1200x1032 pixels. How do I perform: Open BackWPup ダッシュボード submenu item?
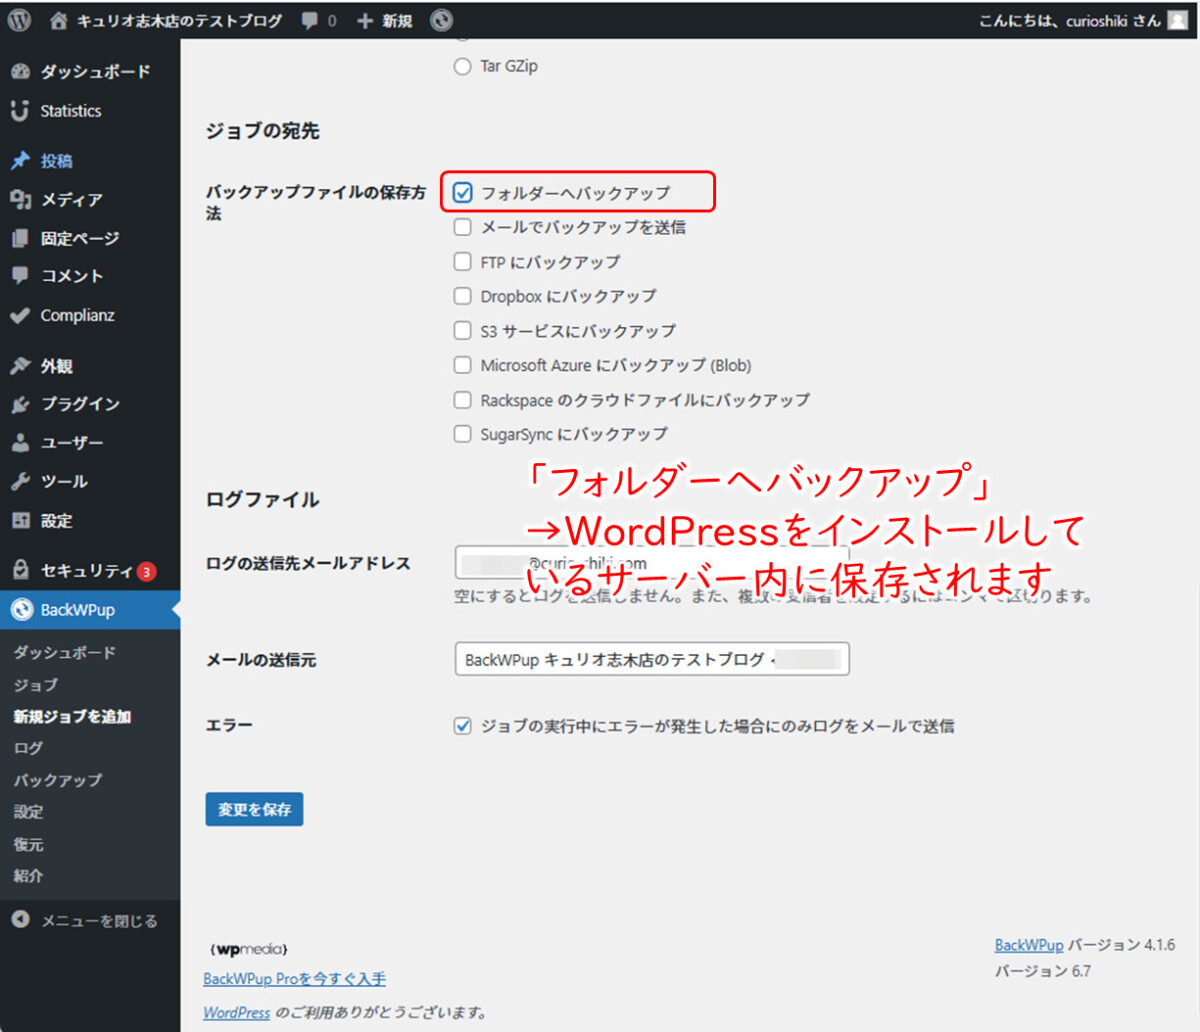coord(65,652)
